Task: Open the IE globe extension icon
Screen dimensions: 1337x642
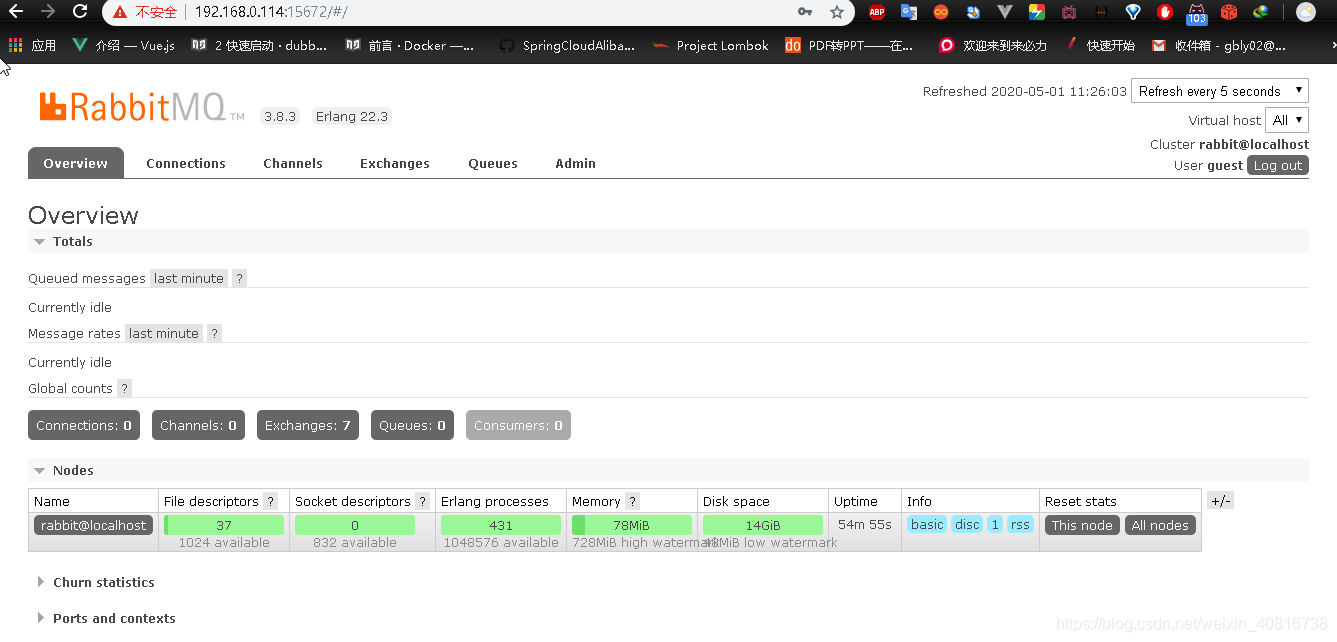Action: (1261, 12)
